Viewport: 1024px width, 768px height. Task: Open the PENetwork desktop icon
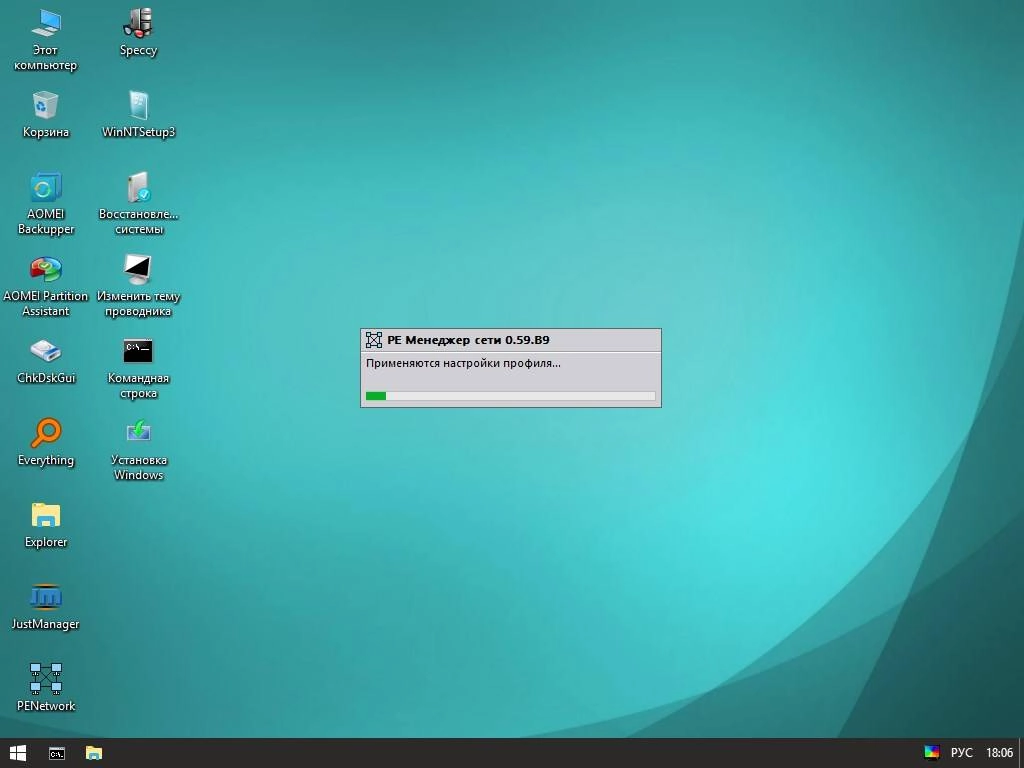pos(45,688)
